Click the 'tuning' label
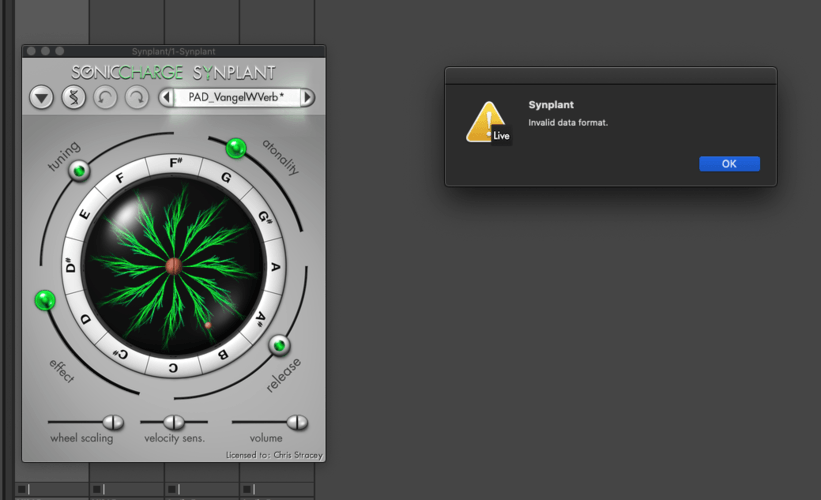 pyautogui.click(x=64, y=156)
